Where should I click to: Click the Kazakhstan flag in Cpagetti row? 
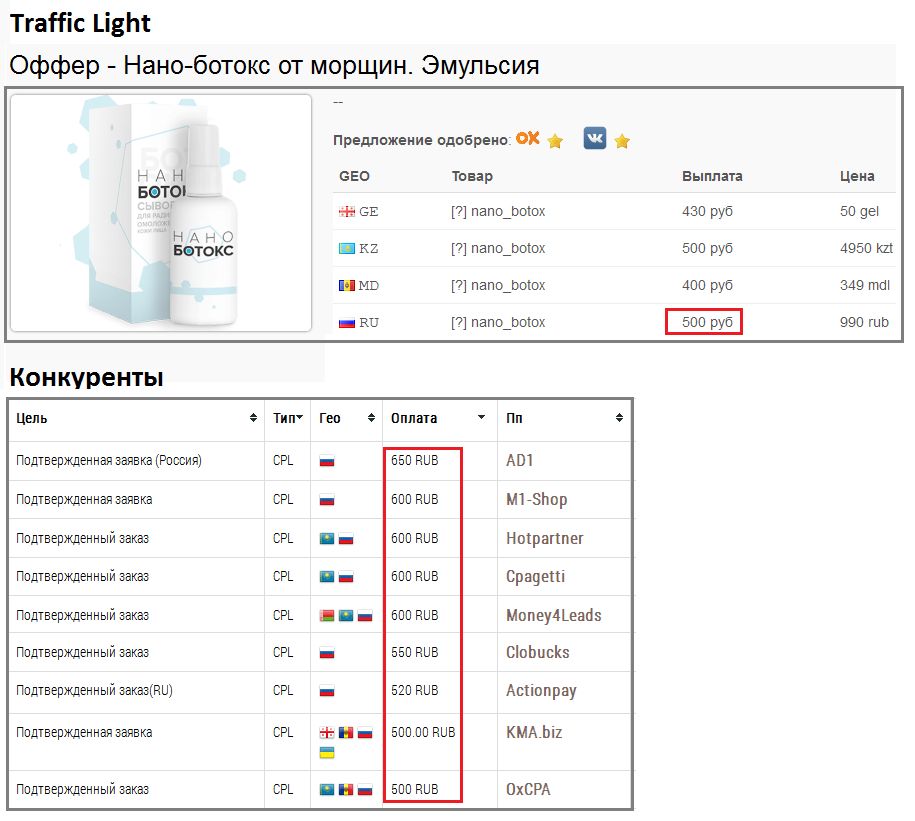point(327,577)
